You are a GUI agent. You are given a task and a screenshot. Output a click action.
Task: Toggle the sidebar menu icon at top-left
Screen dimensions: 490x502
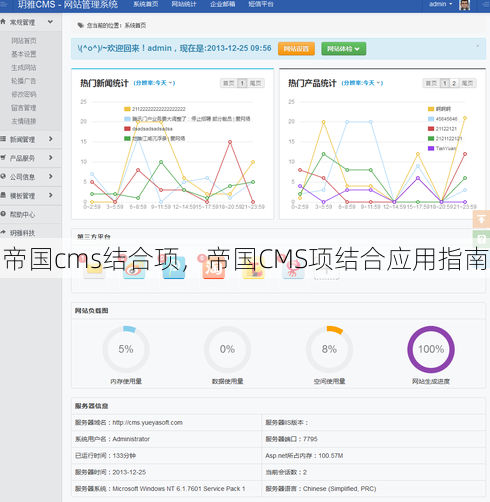pyautogui.click(x=4, y=4)
